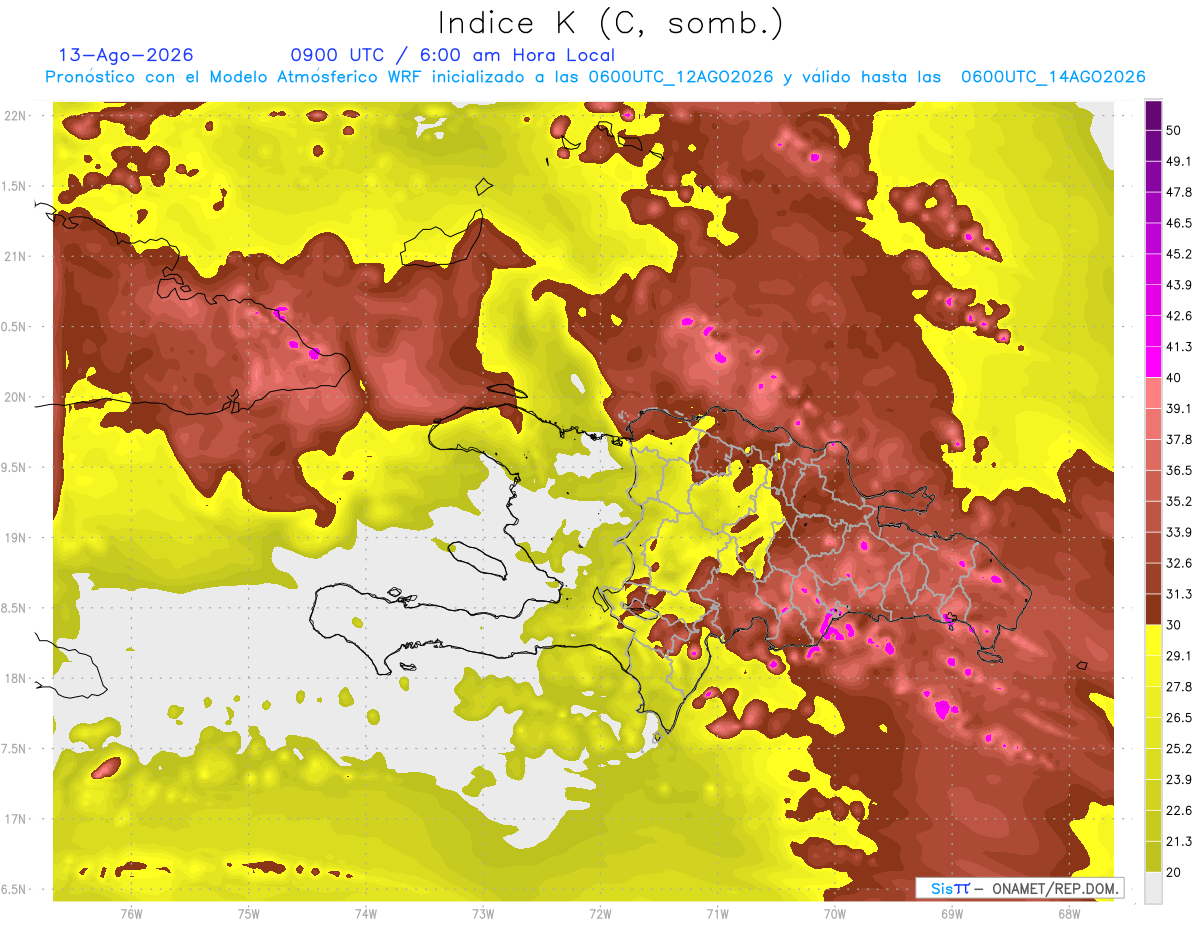This screenshot has width=1200, height=927.
Task: Click legend value '32.6'
Action: 1178,563
